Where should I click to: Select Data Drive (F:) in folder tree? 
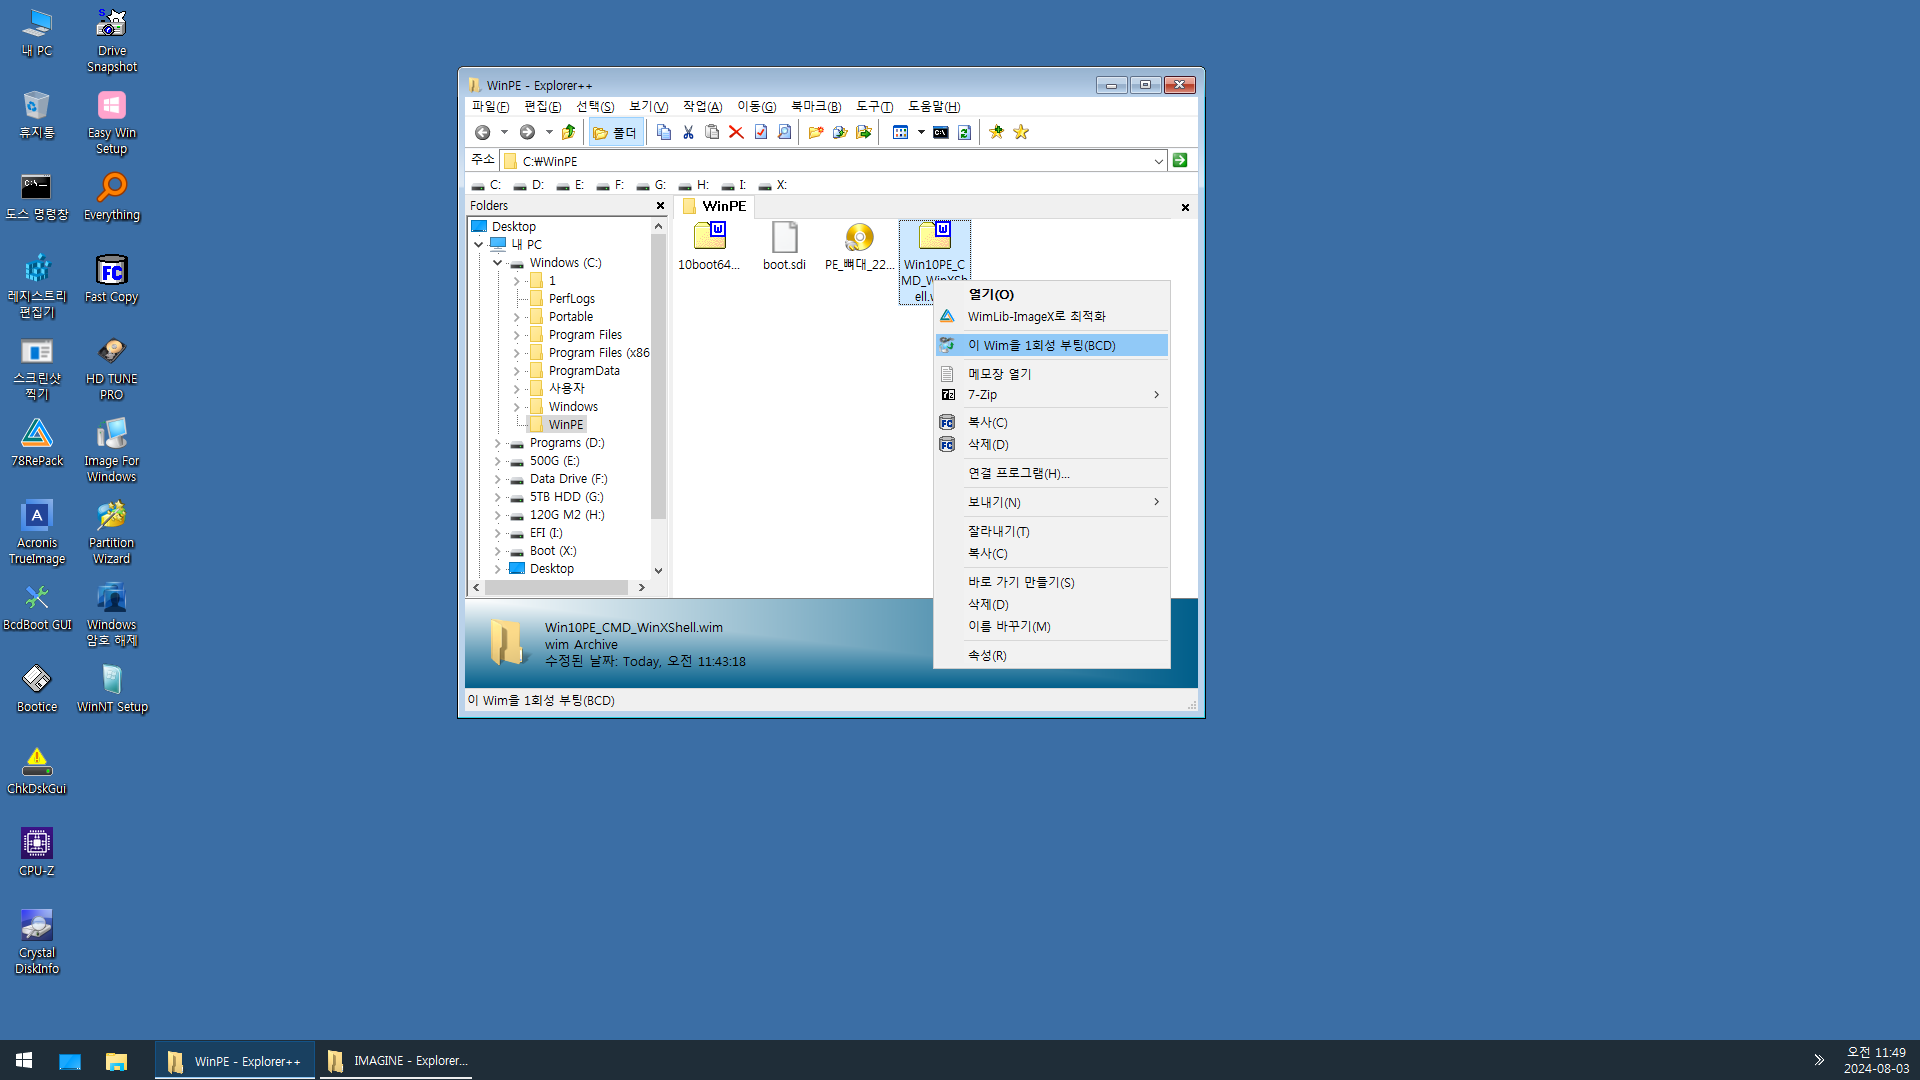coord(568,479)
